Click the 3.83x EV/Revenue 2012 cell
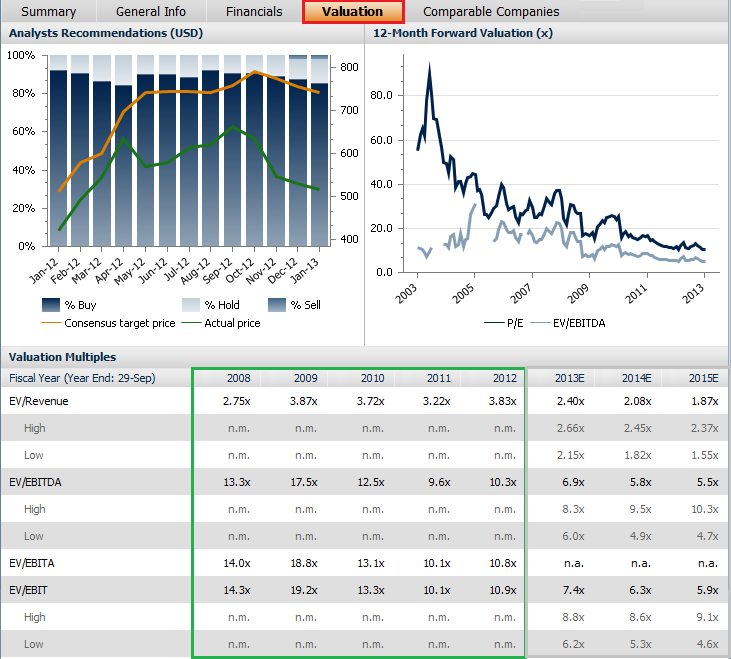The height and width of the screenshot is (659, 731). tap(503, 401)
